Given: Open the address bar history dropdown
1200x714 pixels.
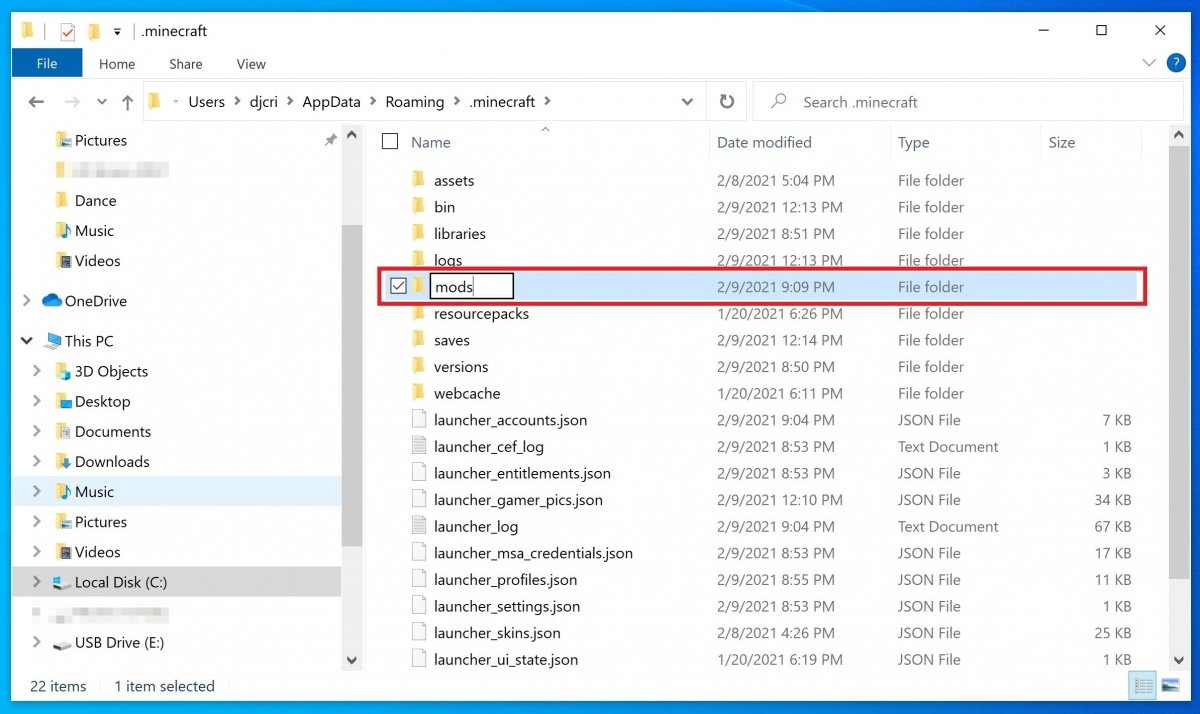Looking at the screenshot, I should (x=687, y=102).
